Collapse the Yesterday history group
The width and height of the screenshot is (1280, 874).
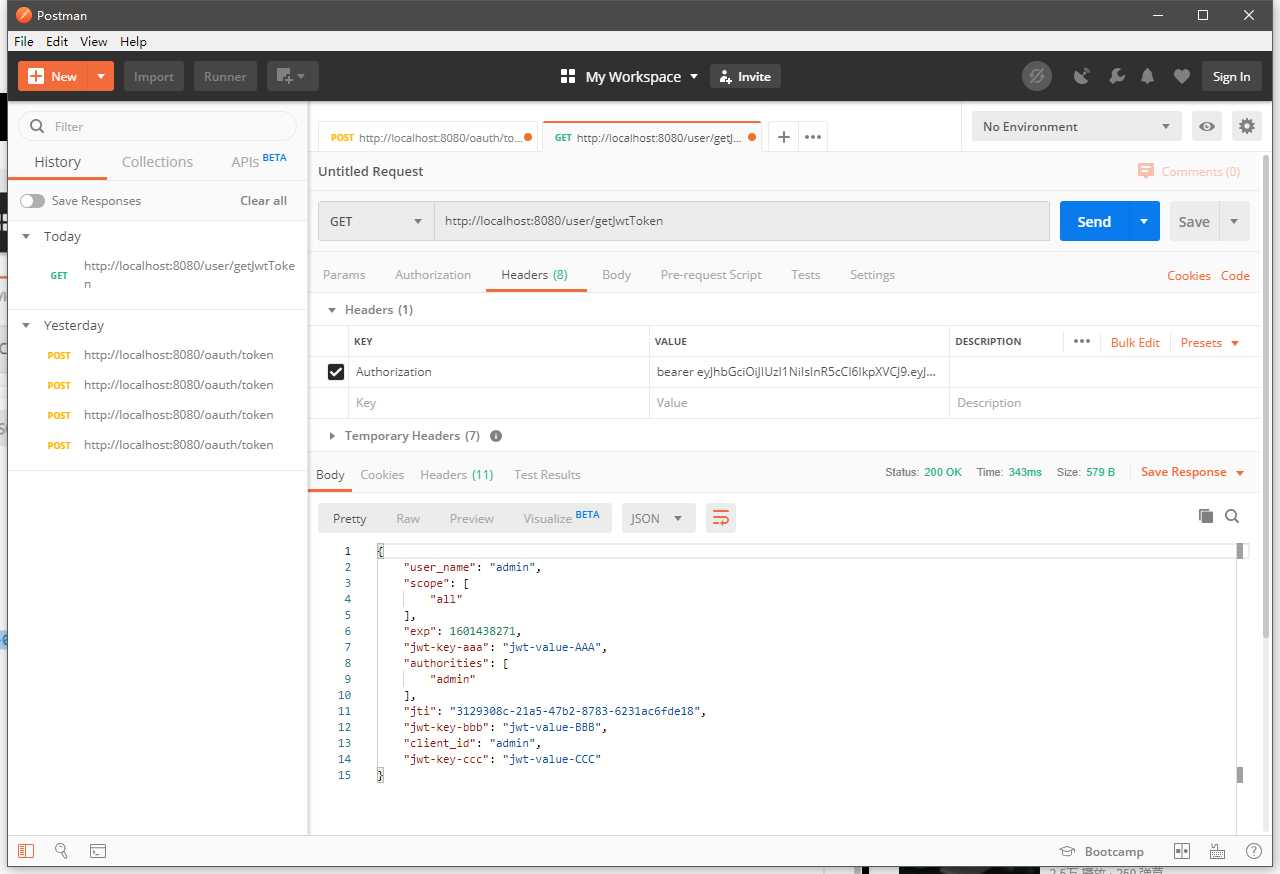click(27, 326)
